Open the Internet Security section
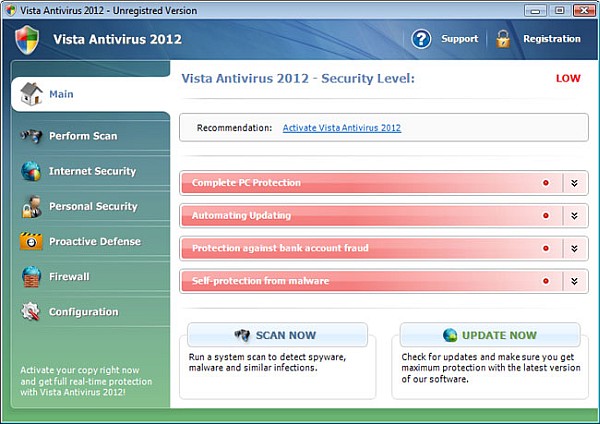 pos(92,171)
